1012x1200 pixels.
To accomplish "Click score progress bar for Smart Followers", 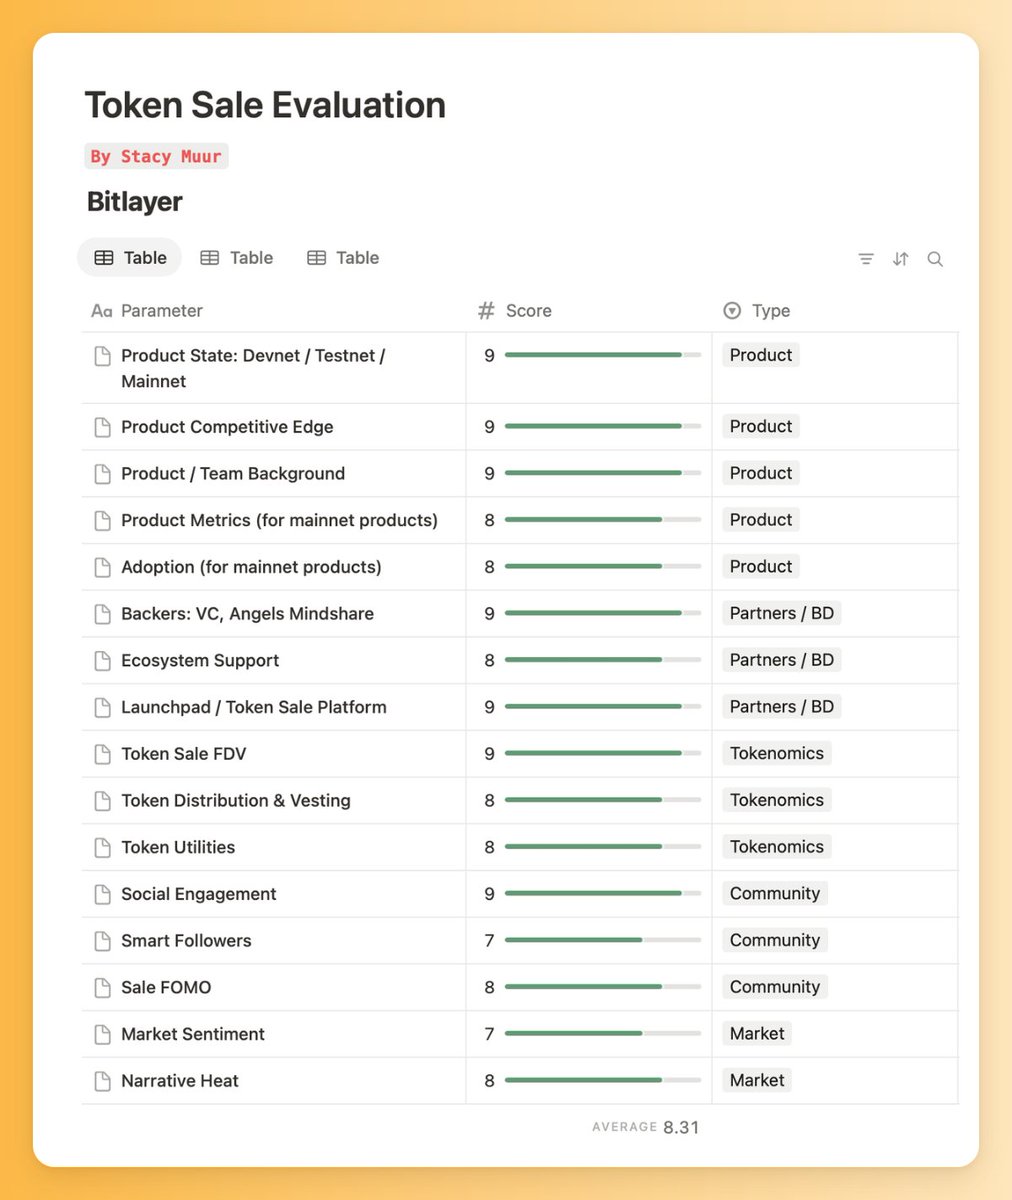I will tap(603, 941).
